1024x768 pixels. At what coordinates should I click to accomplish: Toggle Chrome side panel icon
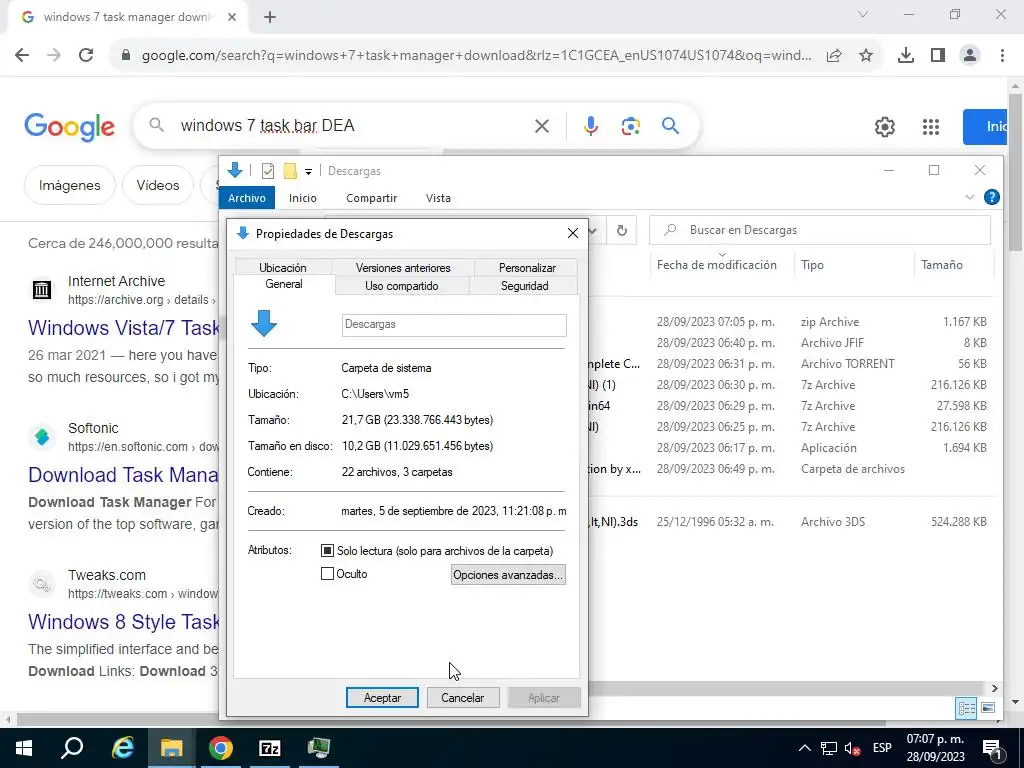pos(938,56)
